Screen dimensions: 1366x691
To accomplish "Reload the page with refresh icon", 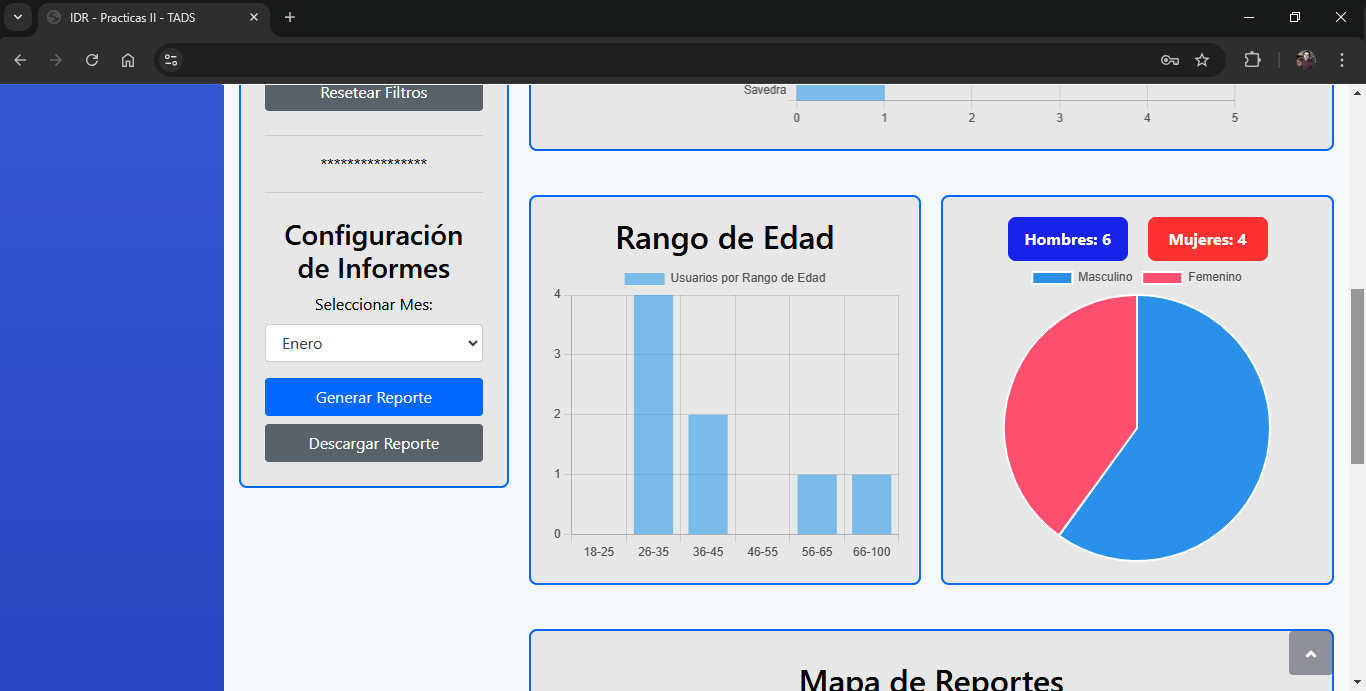I will pyautogui.click(x=92, y=60).
